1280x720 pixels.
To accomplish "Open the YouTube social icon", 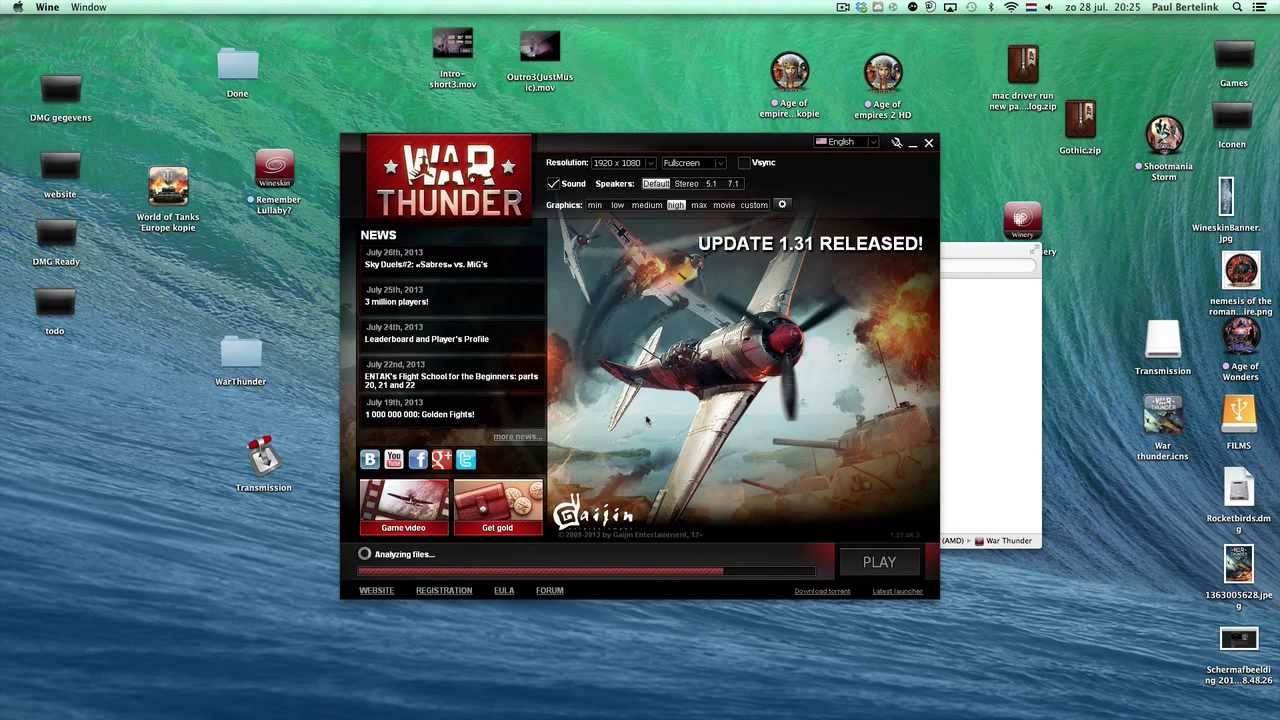I will pos(394,459).
